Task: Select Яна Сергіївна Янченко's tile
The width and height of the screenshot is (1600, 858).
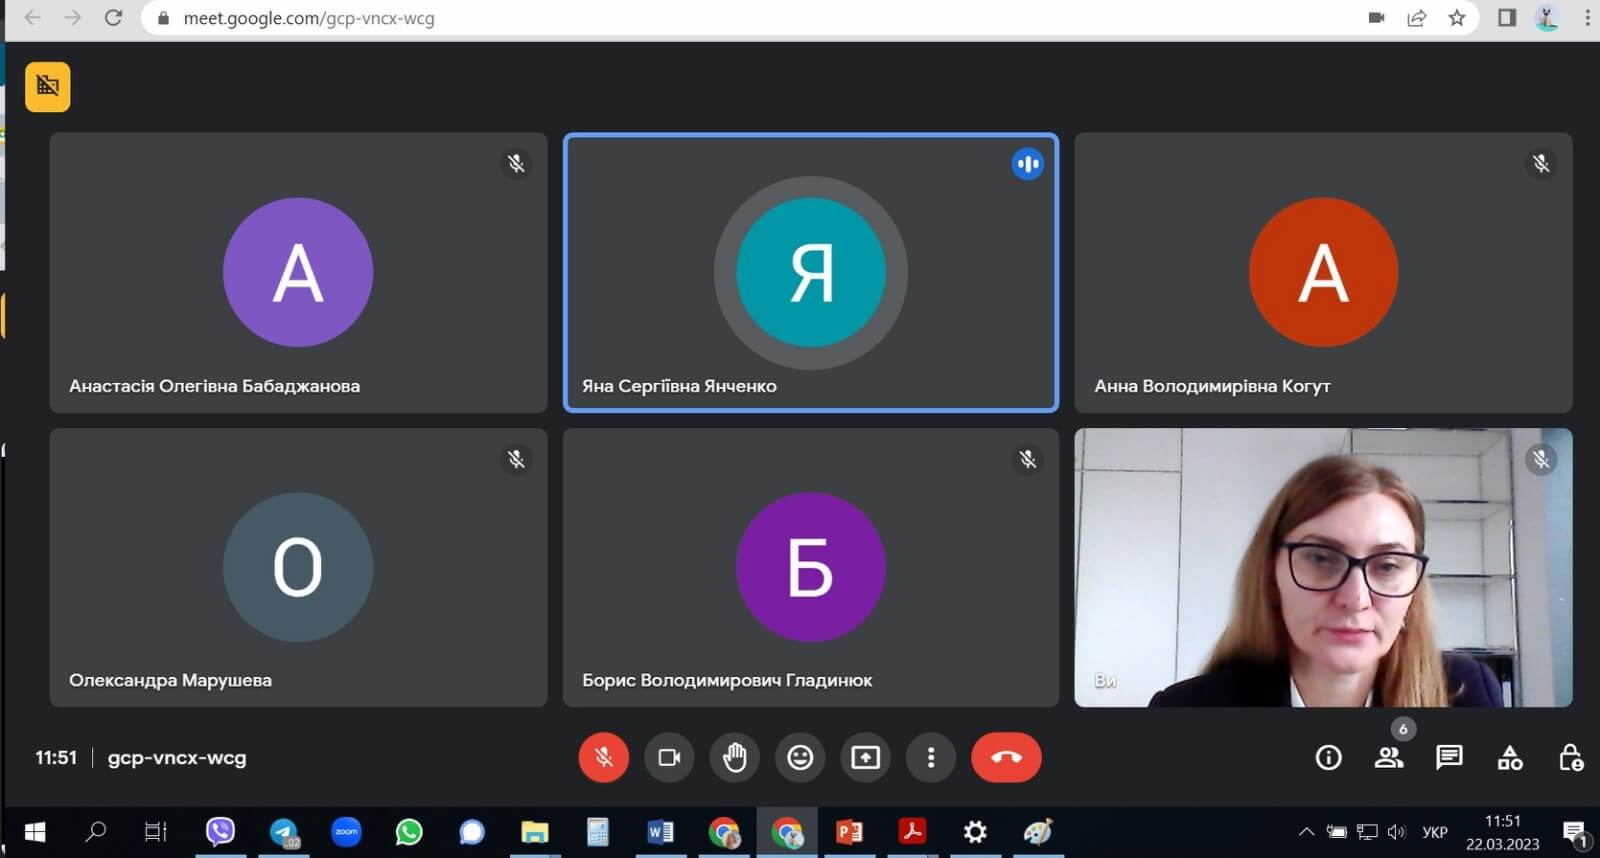Action: click(810, 272)
